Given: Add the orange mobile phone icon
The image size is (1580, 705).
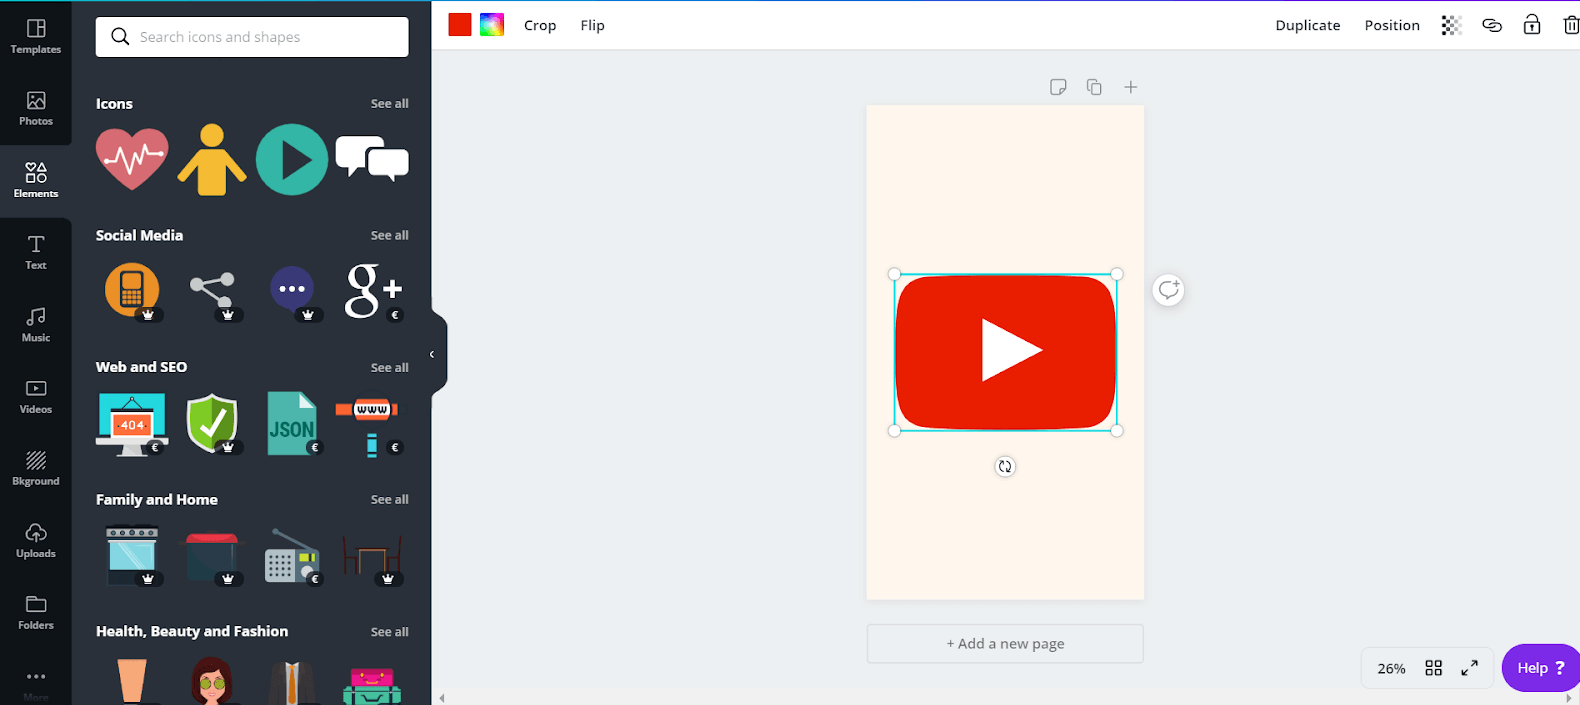Looking at the screenshot, I should point(132,290).
